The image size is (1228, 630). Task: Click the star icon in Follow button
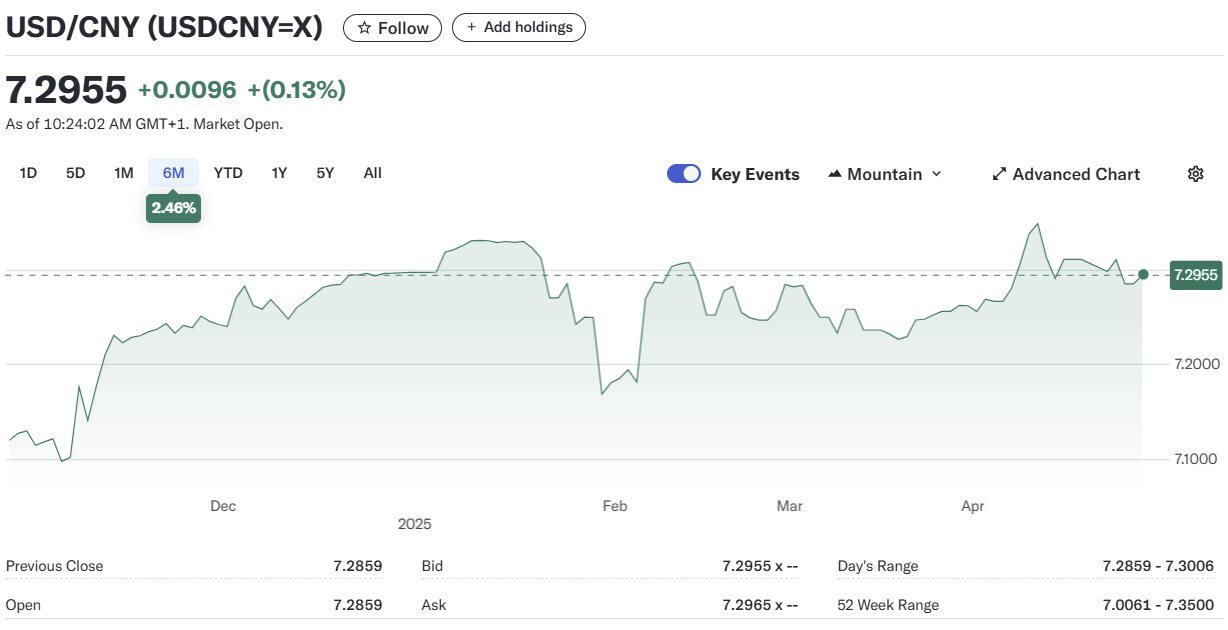click(x=365, y=28)
